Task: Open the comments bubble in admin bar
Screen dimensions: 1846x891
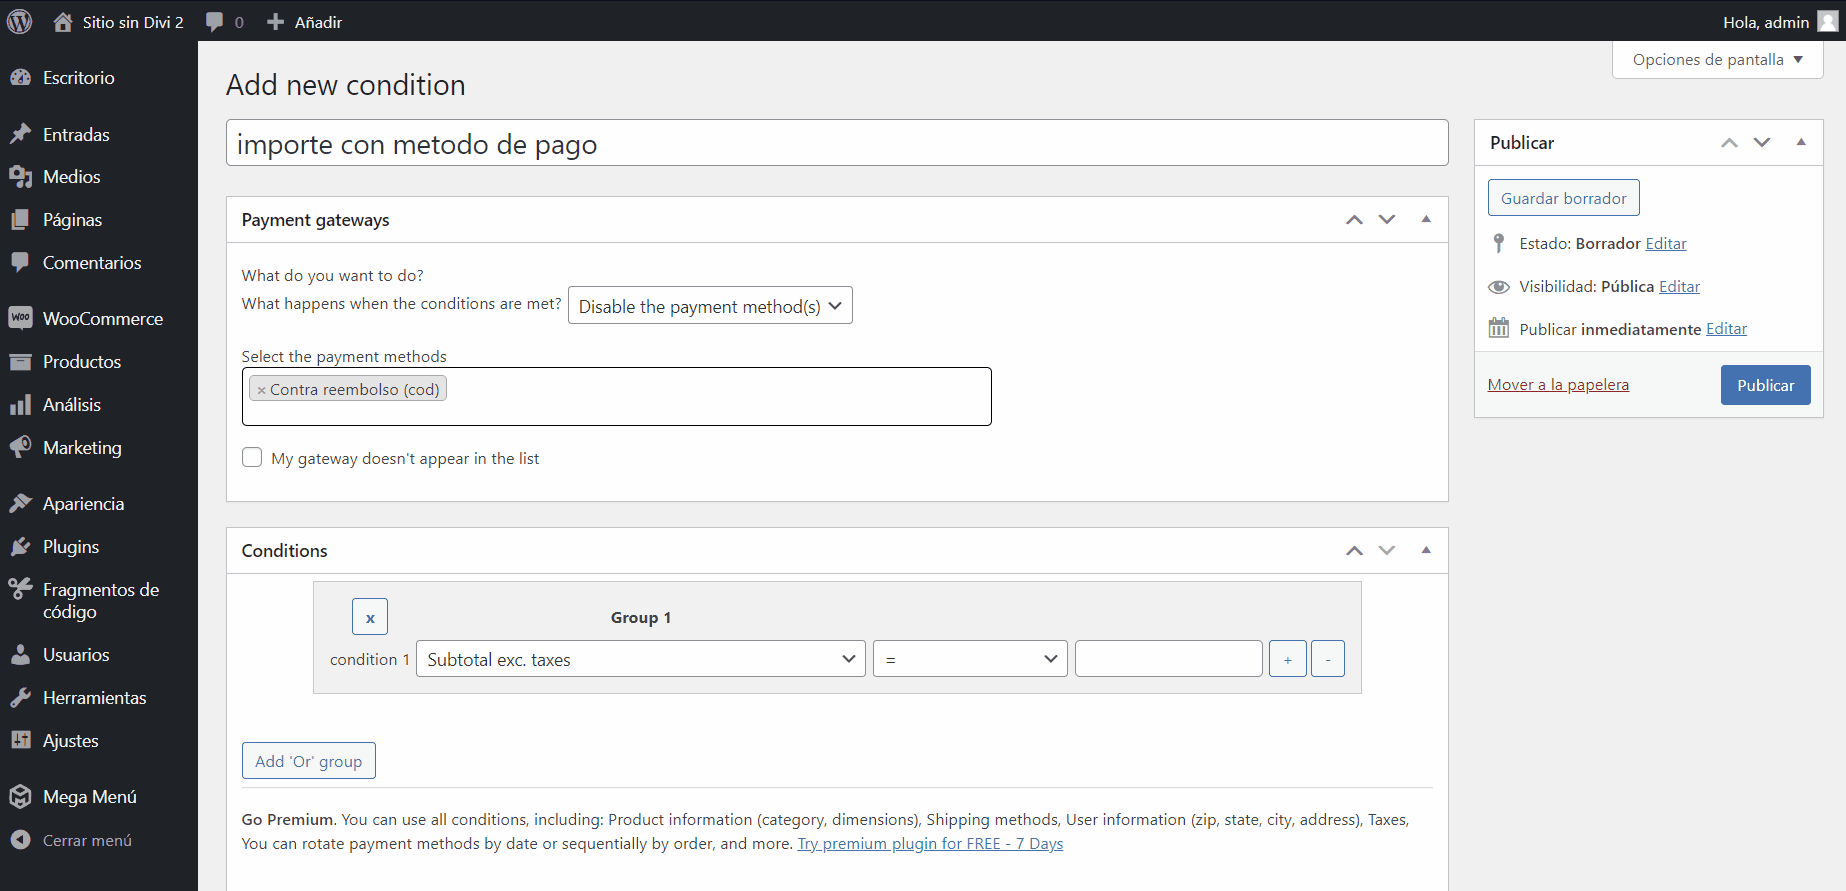Action: (x=224, y=22)
